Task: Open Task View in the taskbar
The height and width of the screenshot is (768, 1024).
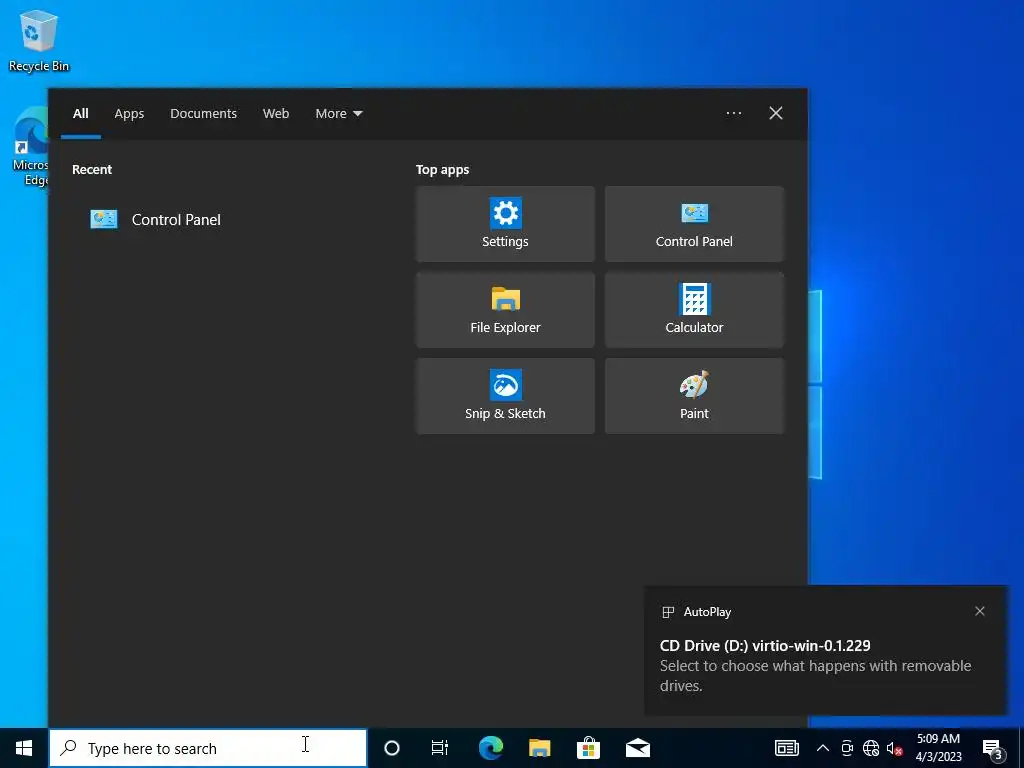Action: click(x=440, y=748)
